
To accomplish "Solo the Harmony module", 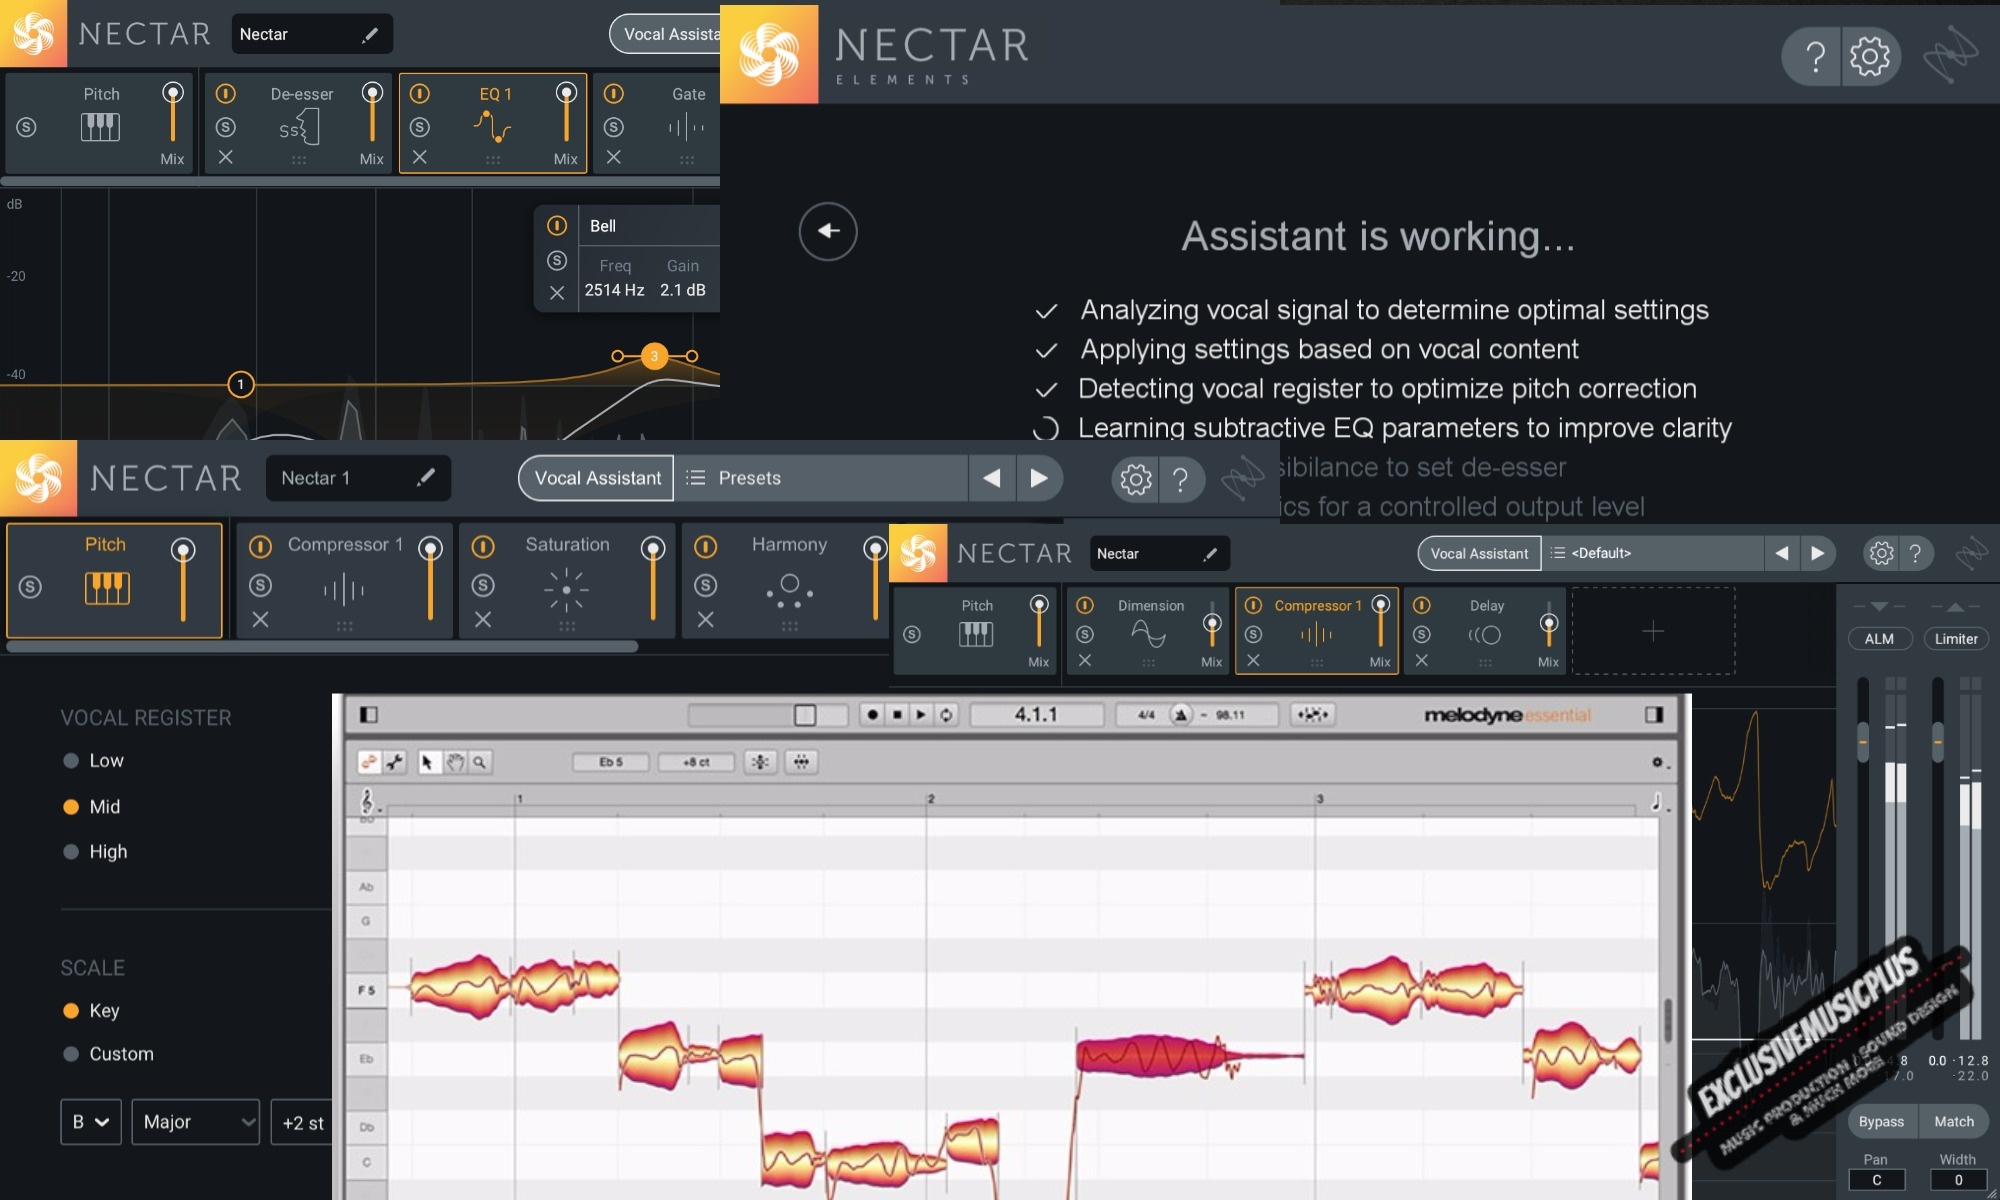I will 705,585.
